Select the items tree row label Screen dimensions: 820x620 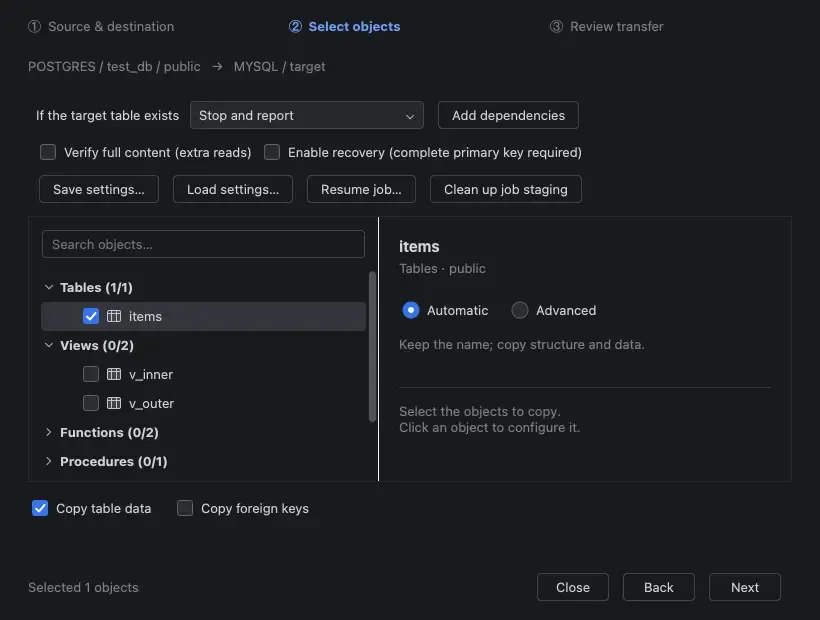pyautogui.click(x=145, y=316)
